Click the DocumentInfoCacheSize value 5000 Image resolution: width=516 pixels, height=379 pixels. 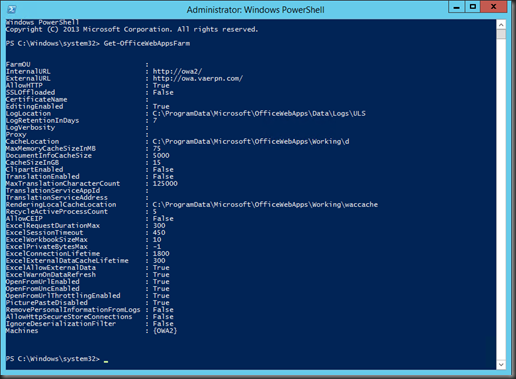[x=161, y=155]
